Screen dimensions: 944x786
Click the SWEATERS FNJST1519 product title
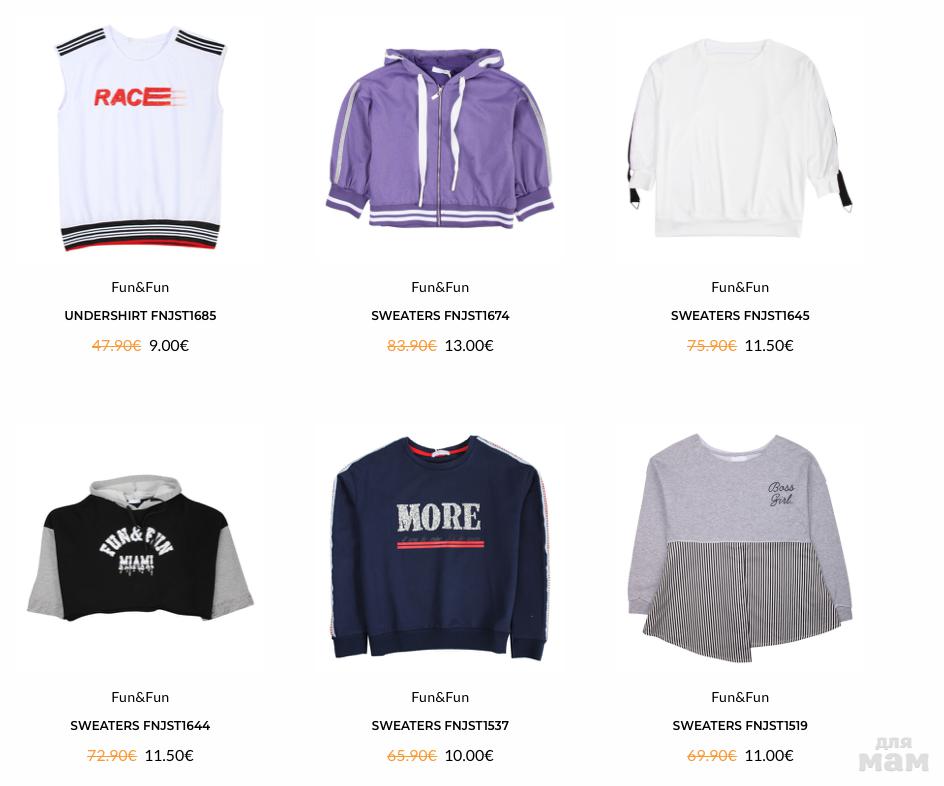click(x=740, y=725)
